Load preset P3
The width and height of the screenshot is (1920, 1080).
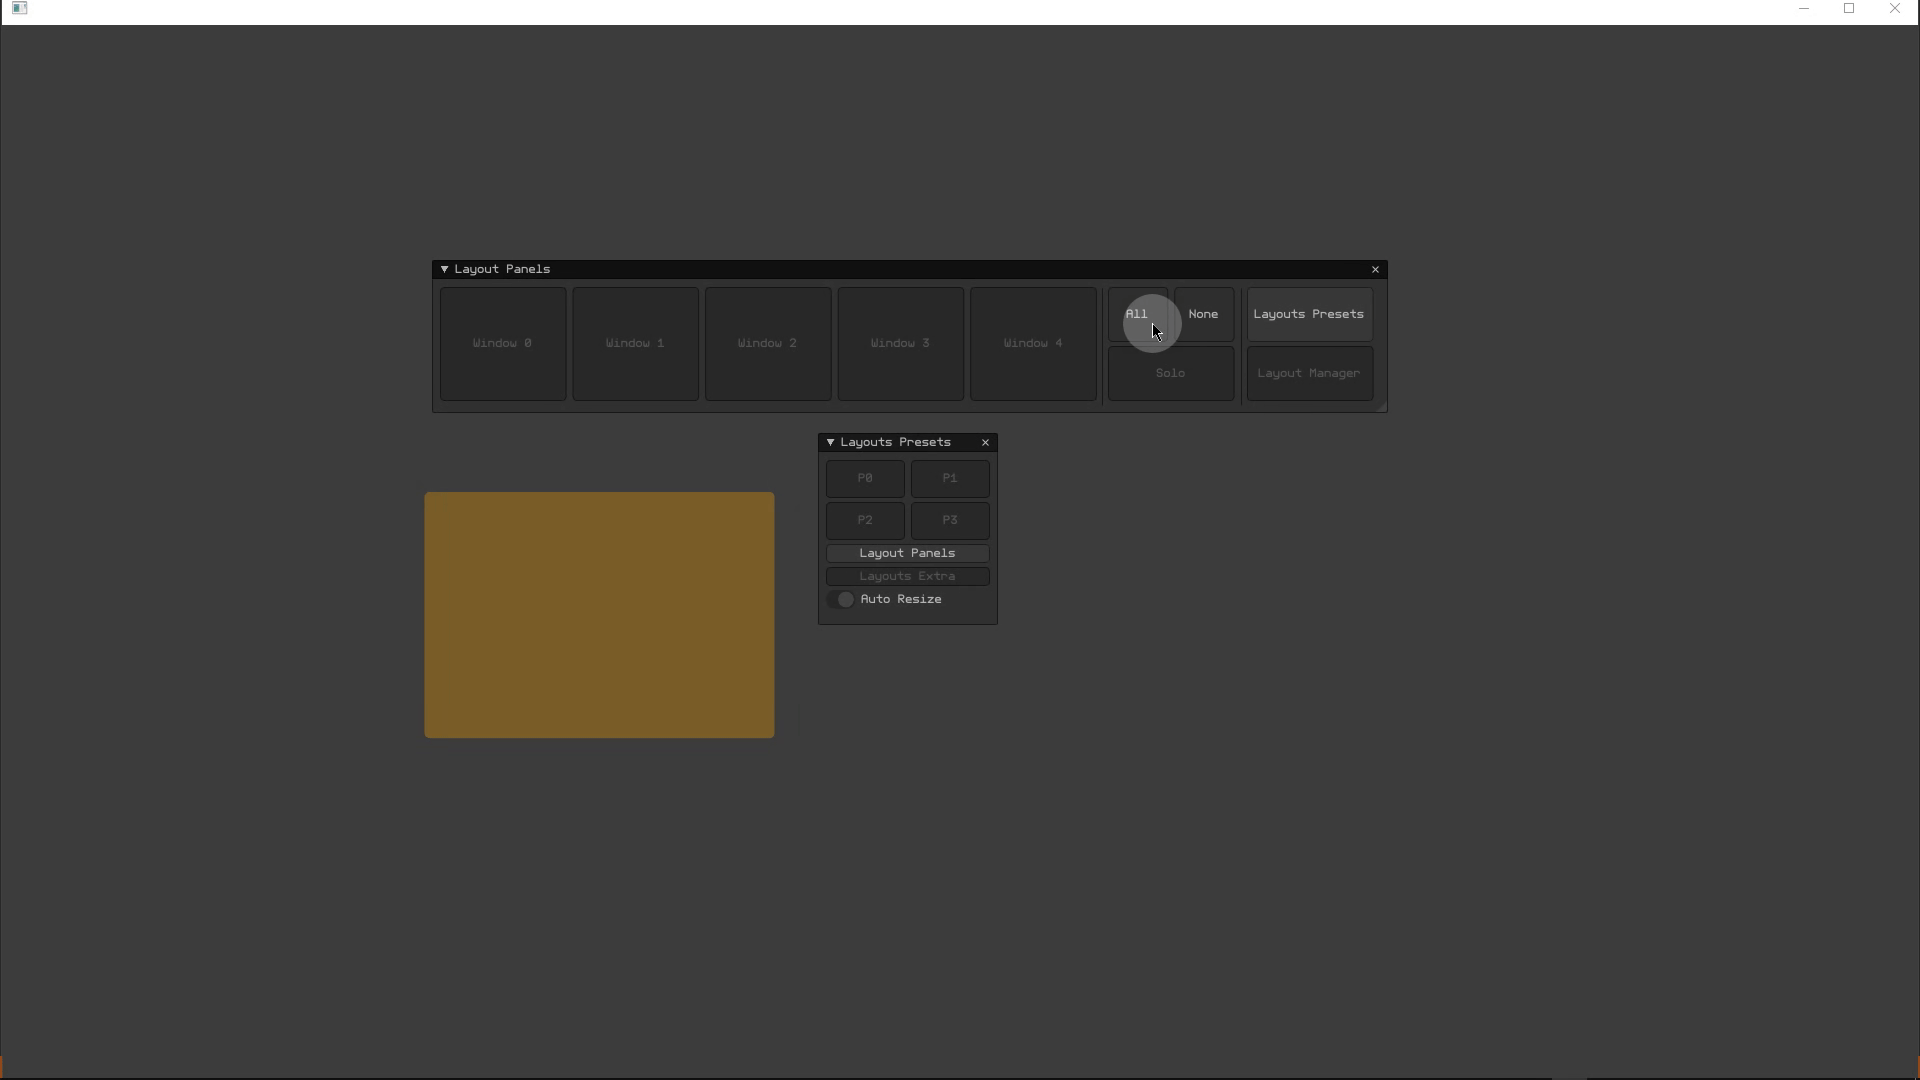(950, 521)
